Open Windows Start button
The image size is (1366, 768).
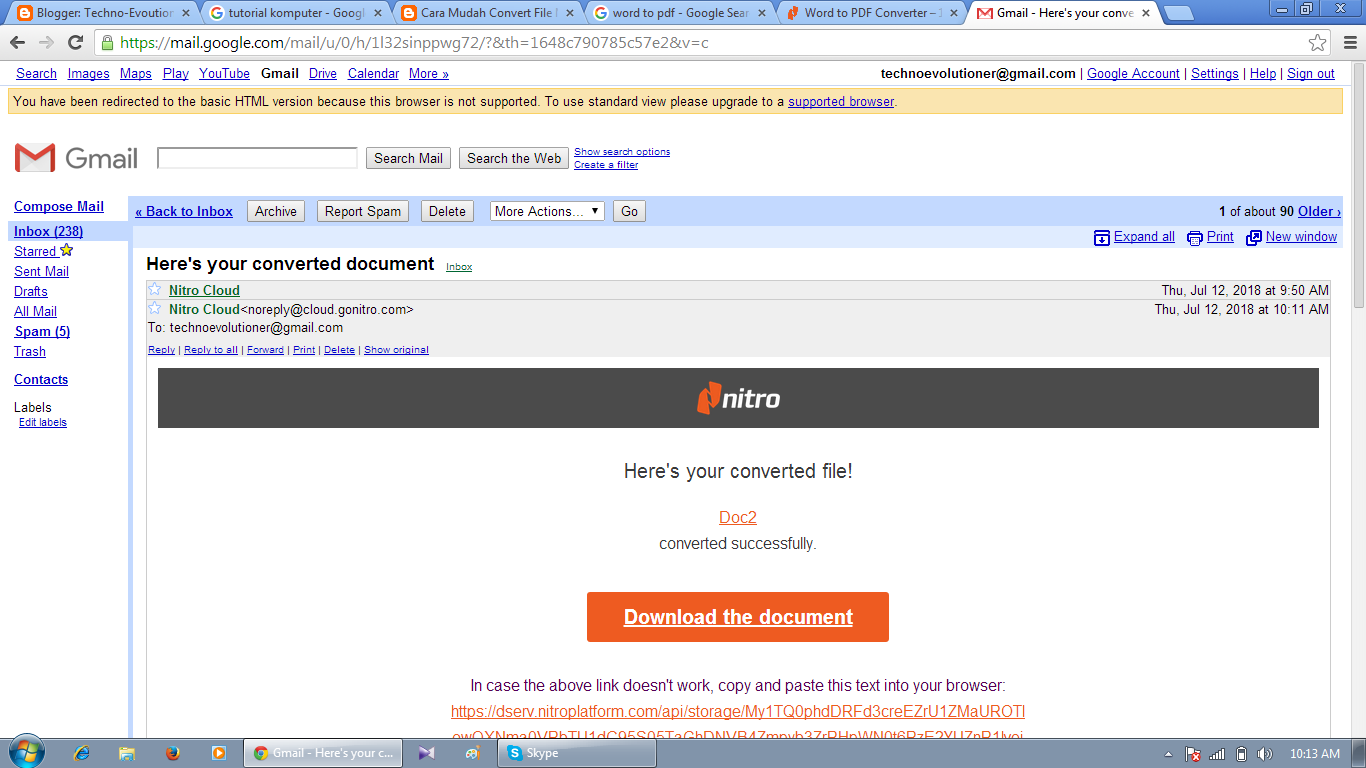pos(26,752)
